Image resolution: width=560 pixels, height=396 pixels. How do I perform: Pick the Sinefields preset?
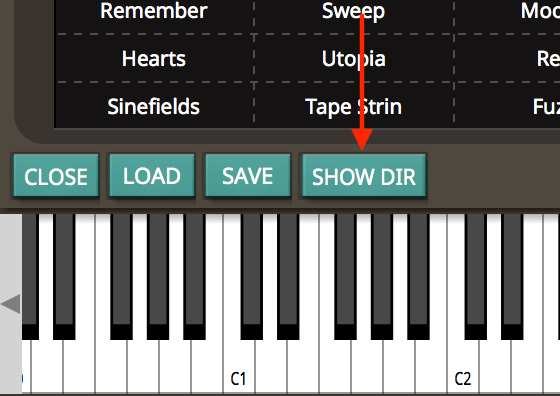point(154,106)
